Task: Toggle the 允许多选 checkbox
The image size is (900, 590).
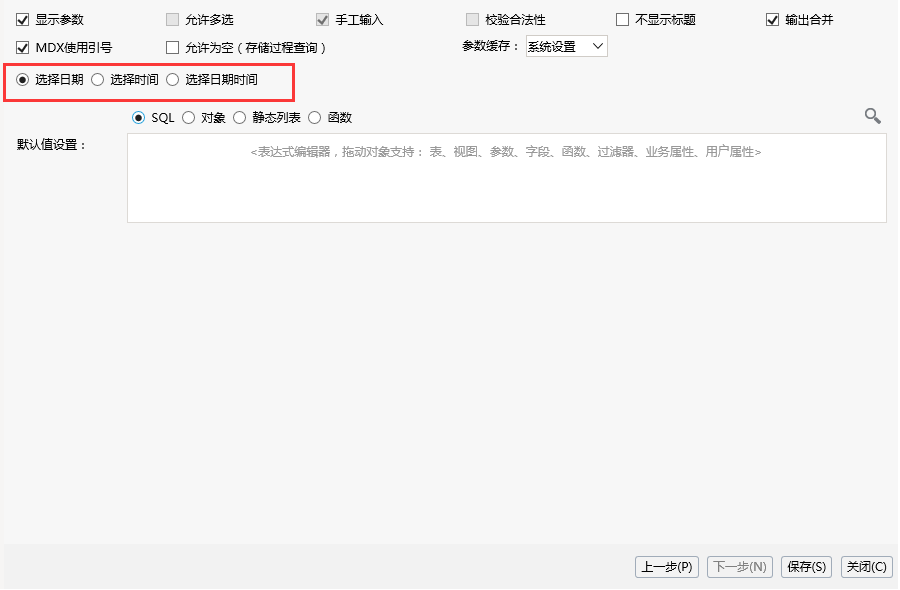Action: [x=172, y=20]
